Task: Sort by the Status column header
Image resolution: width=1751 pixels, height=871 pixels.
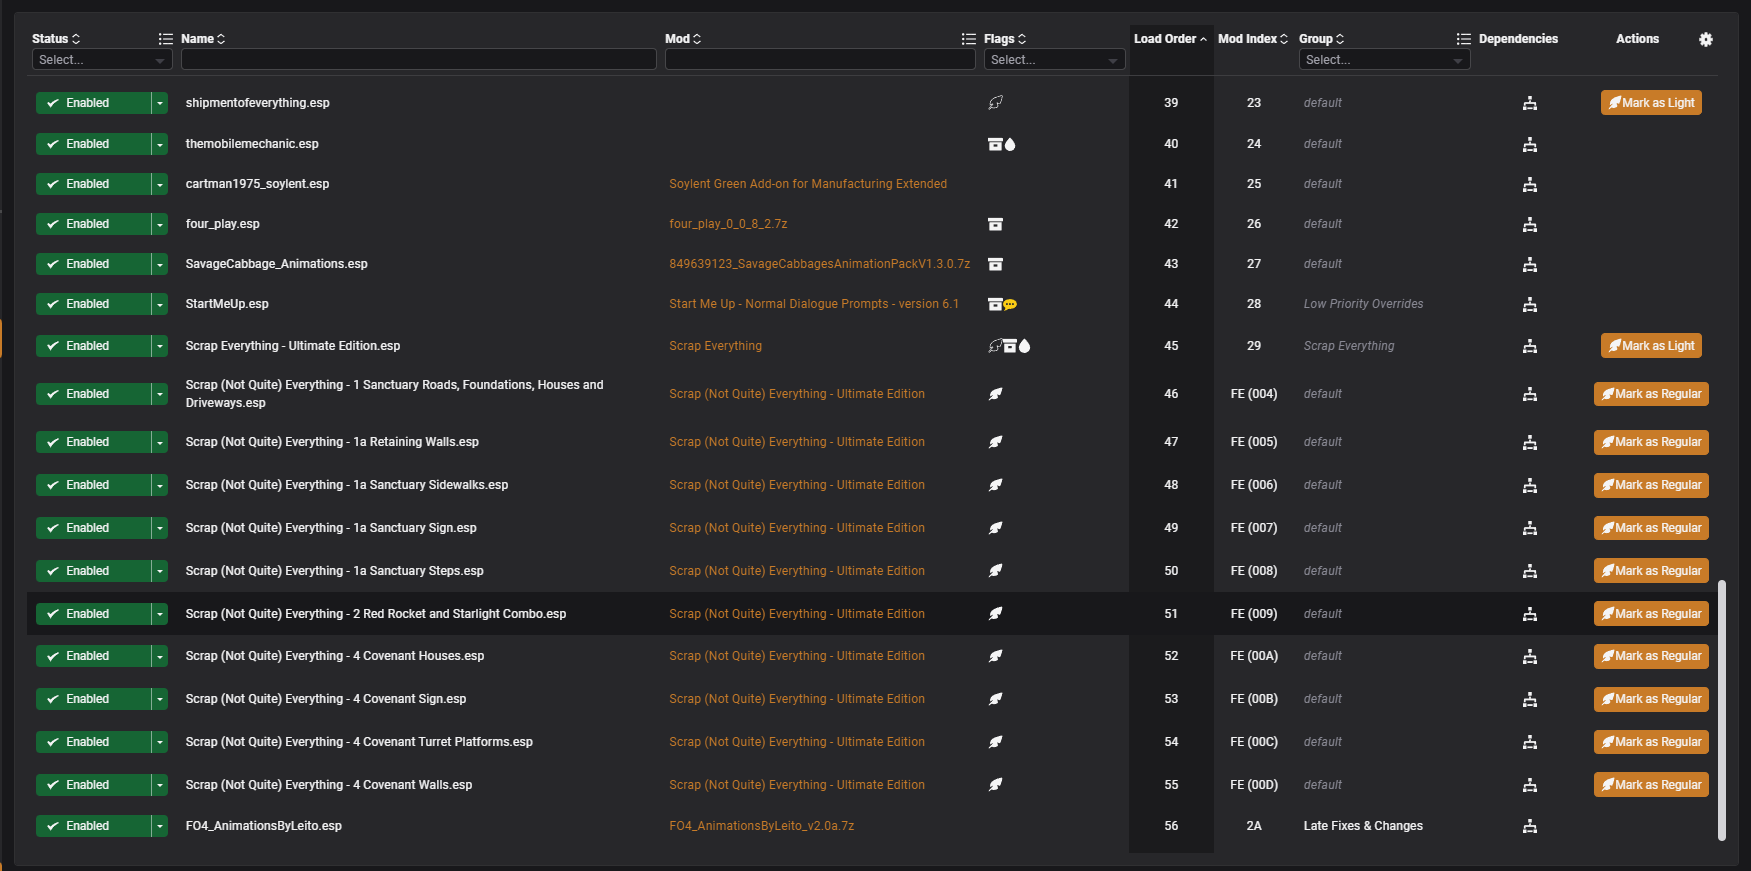Action: 56,39
